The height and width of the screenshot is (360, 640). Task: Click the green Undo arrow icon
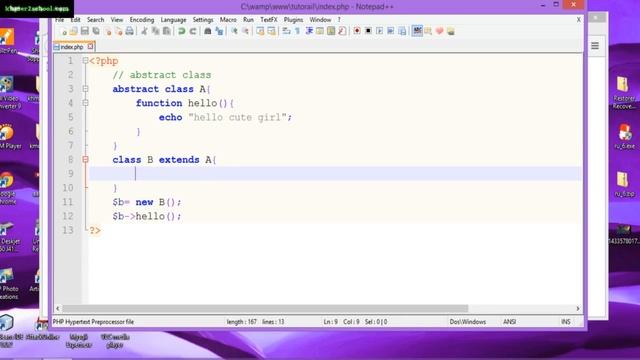pyautogui.click(x=182, y=31)
